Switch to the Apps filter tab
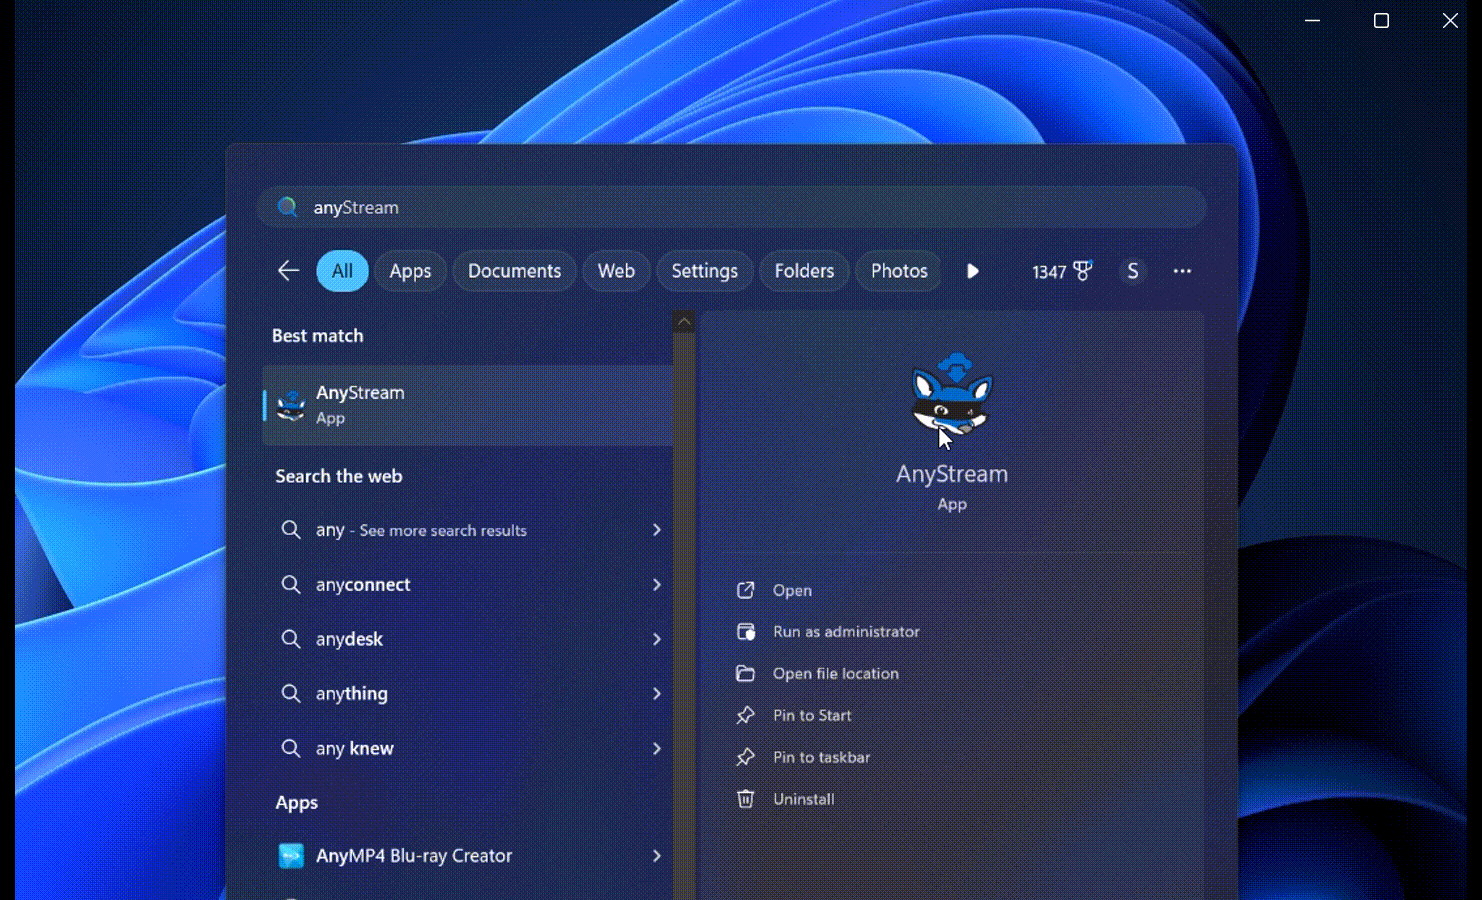This screenshot has width=1482, height=900. pyautogui.click(x=410, y=271)
